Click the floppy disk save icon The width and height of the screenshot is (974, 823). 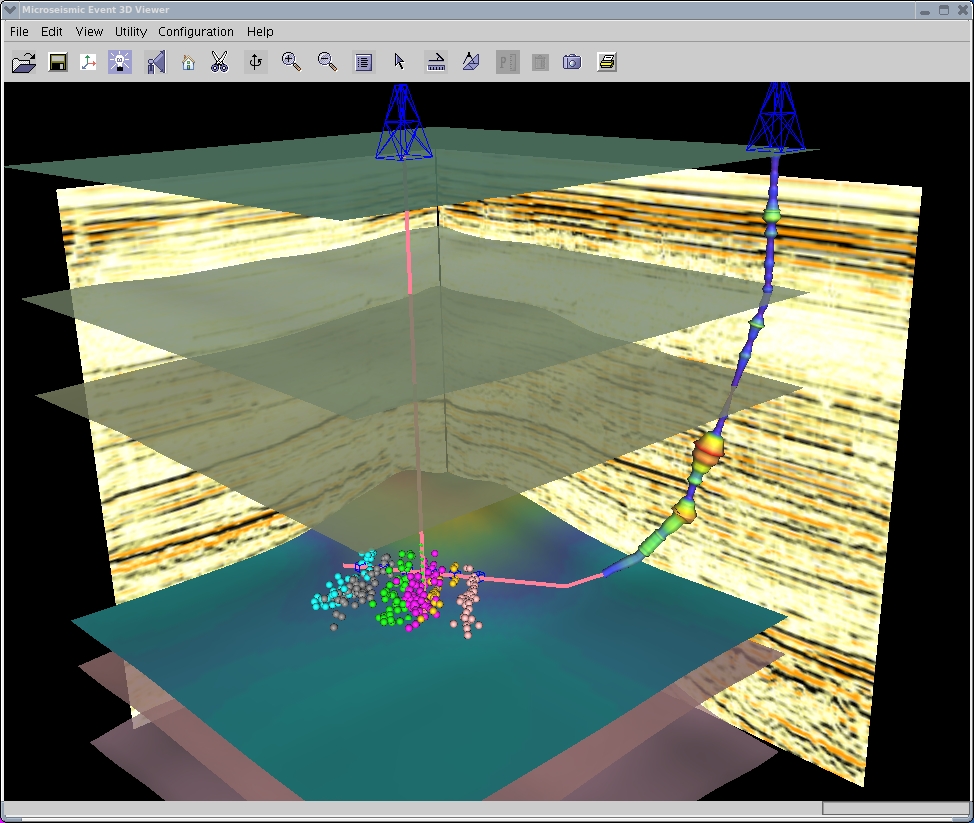(58, 63)
